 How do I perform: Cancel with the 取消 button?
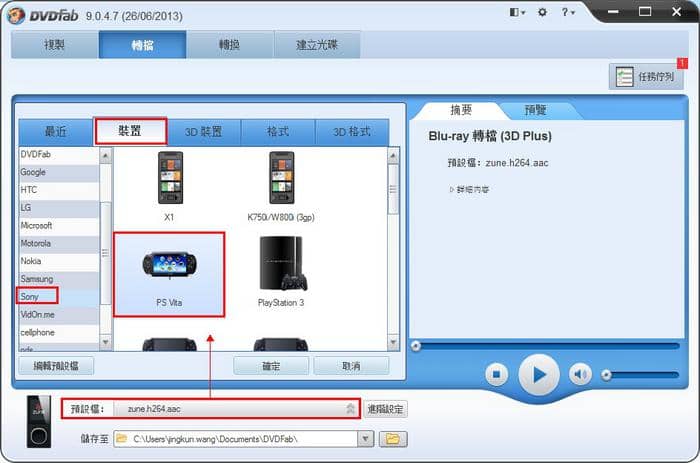click(x=351, y=366)
